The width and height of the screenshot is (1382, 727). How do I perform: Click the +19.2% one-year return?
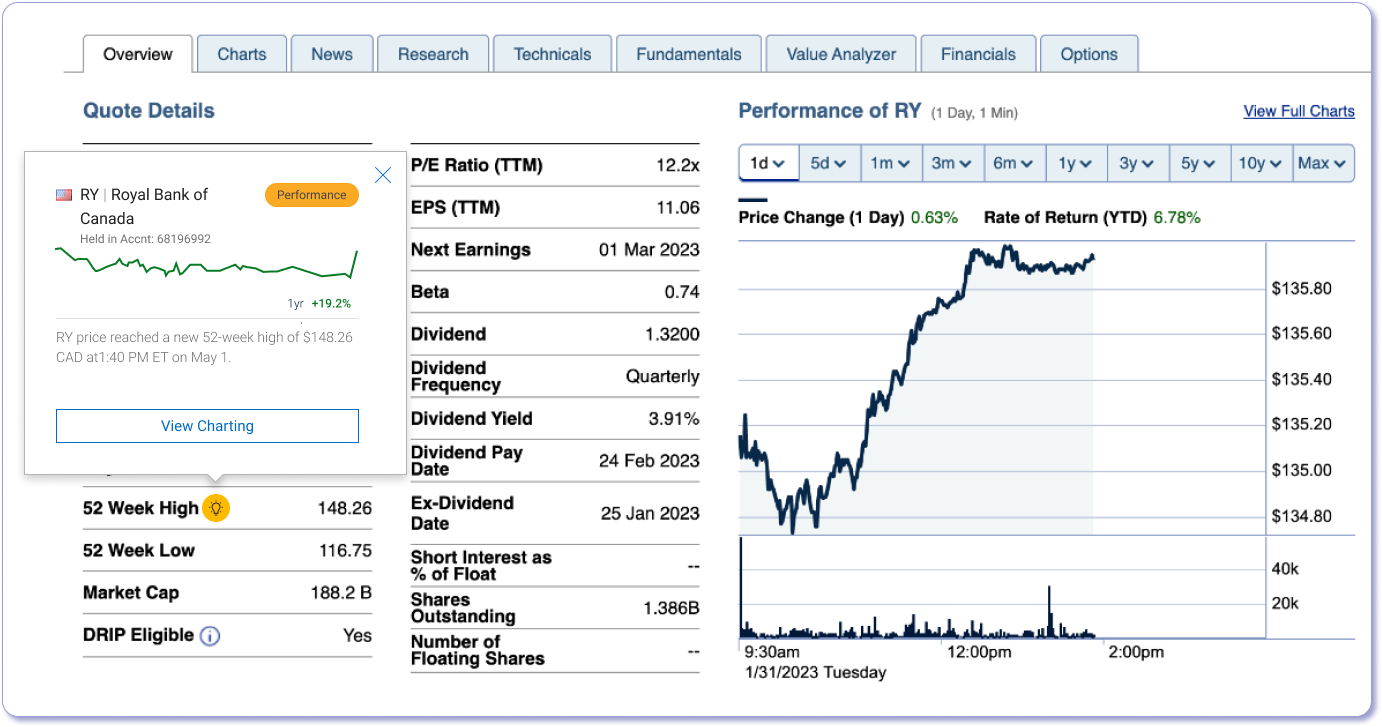331,303
